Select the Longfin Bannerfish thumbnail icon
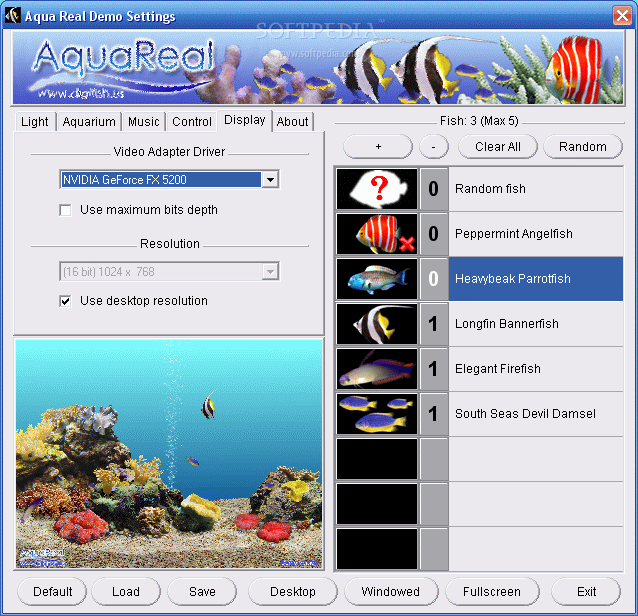The image size is (638, 616). [377, 324]
